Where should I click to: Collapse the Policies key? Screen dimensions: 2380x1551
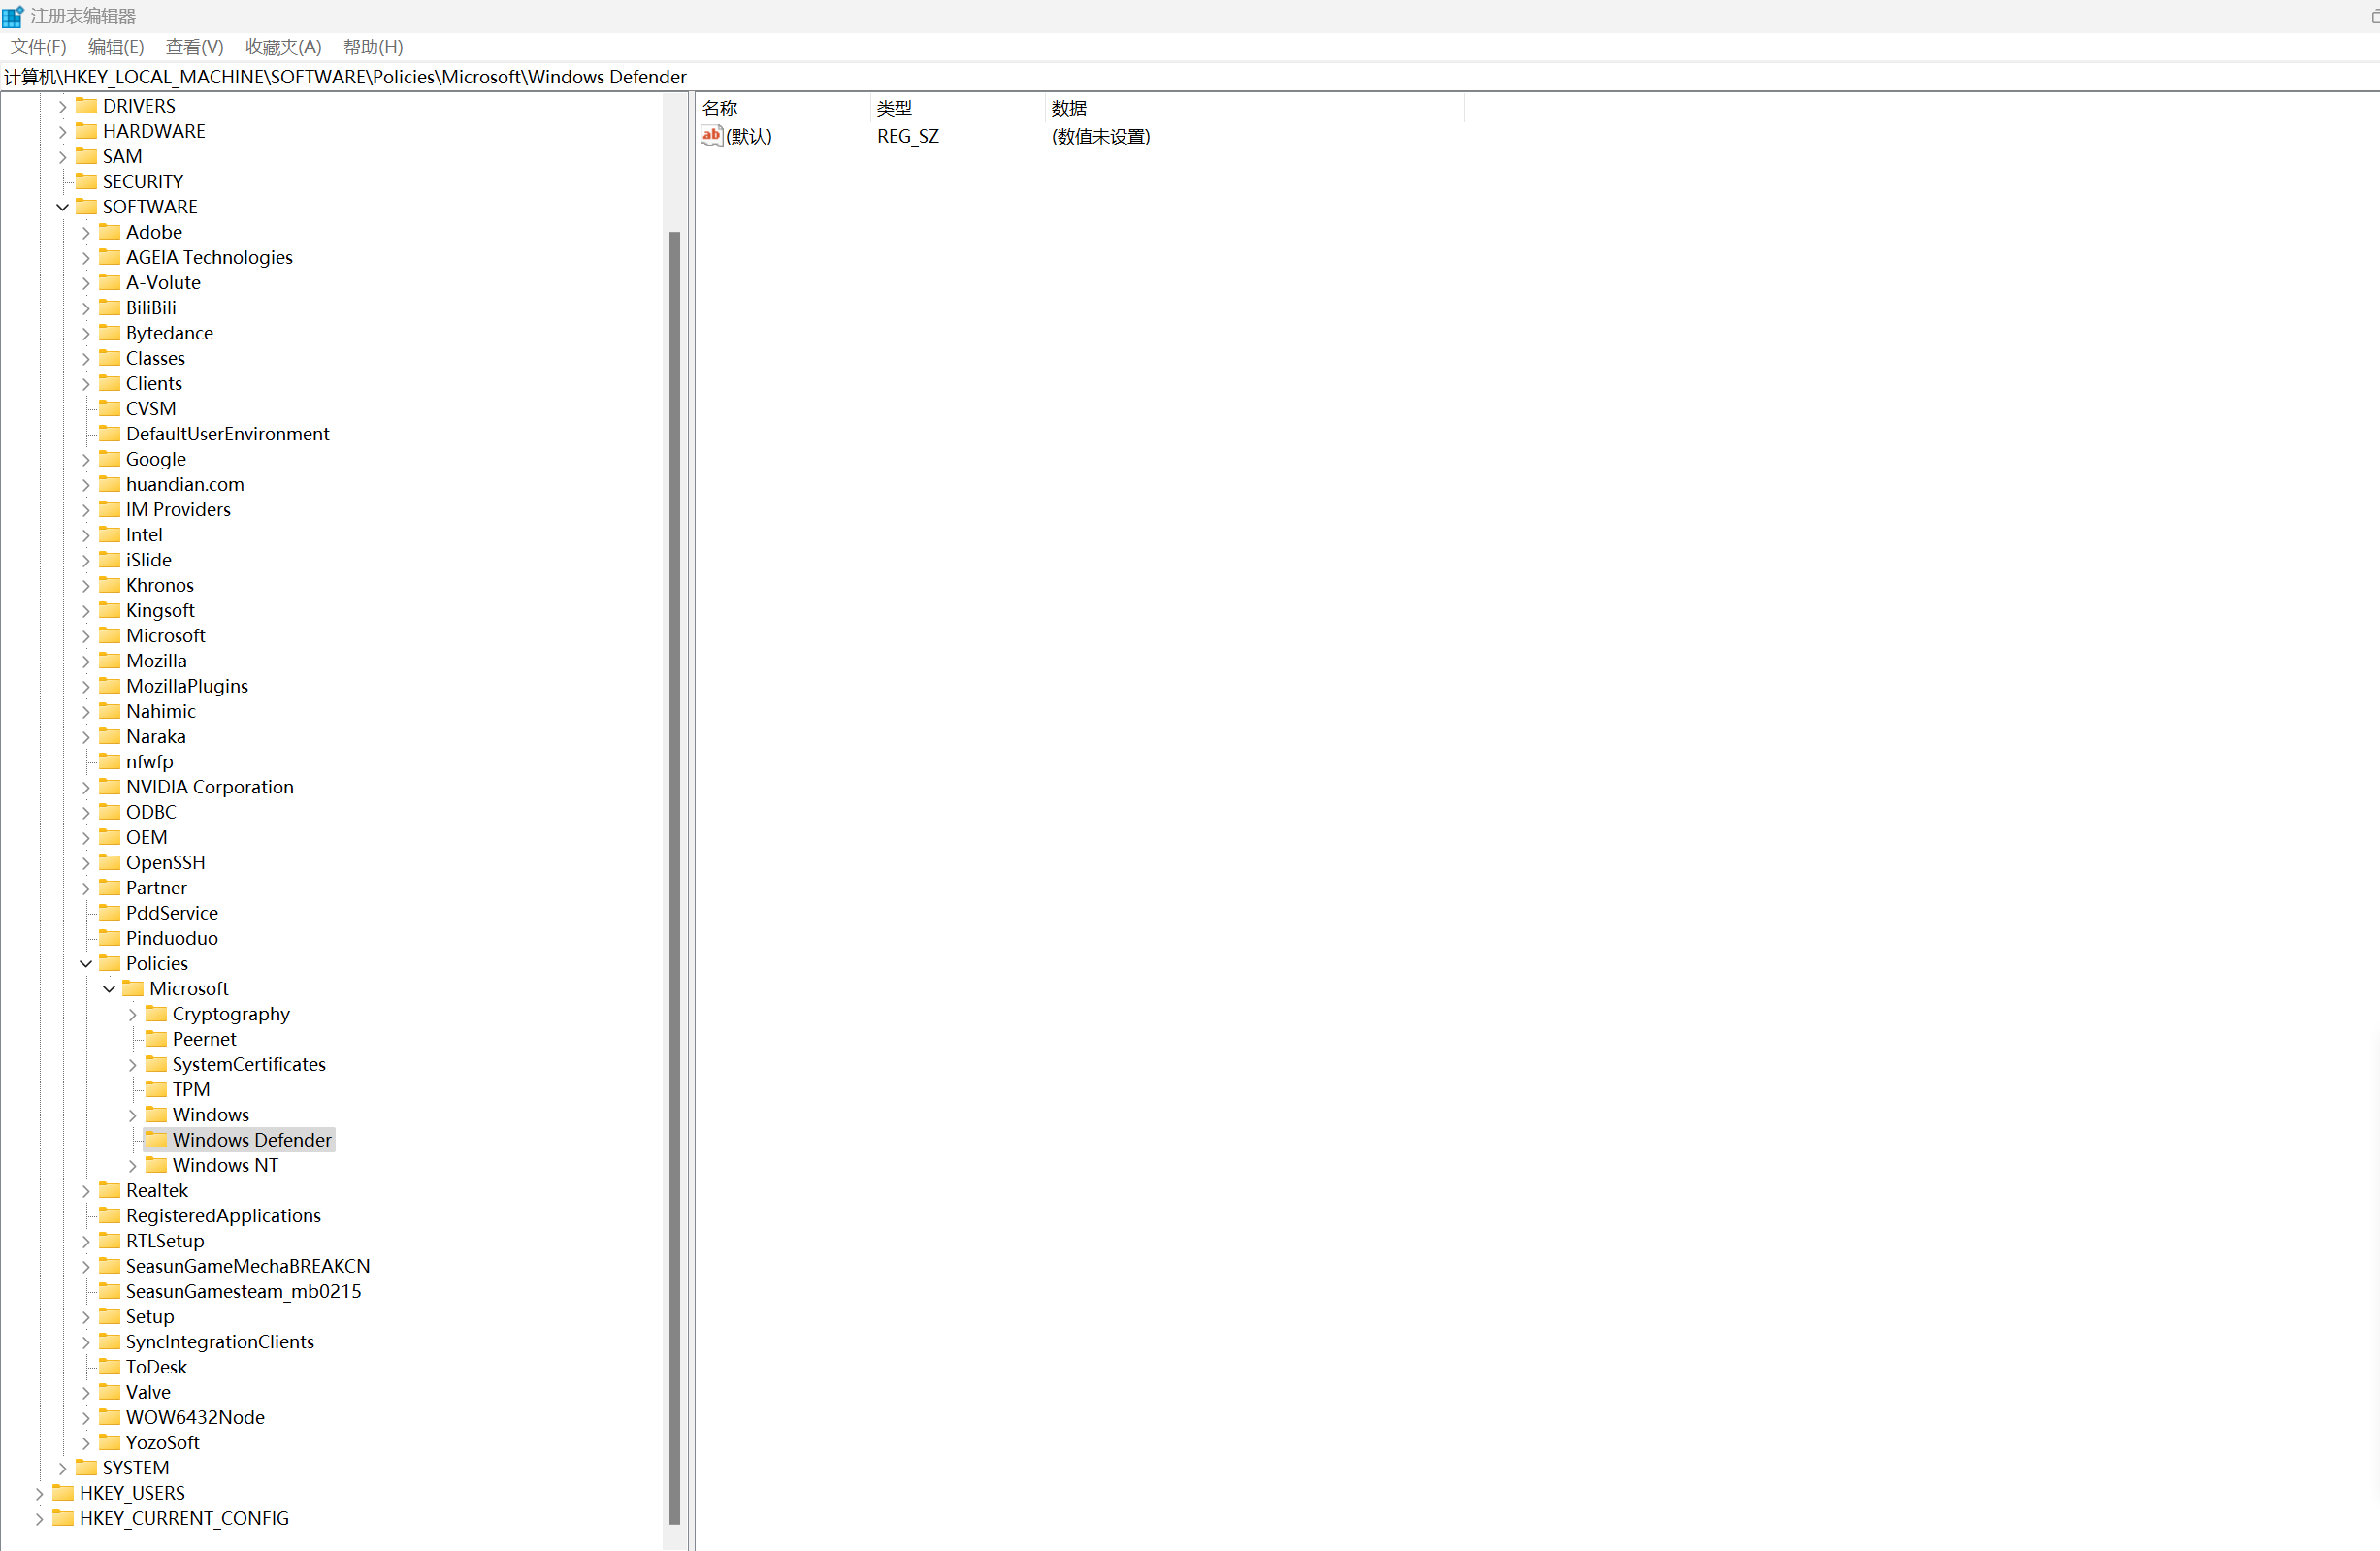86,963
